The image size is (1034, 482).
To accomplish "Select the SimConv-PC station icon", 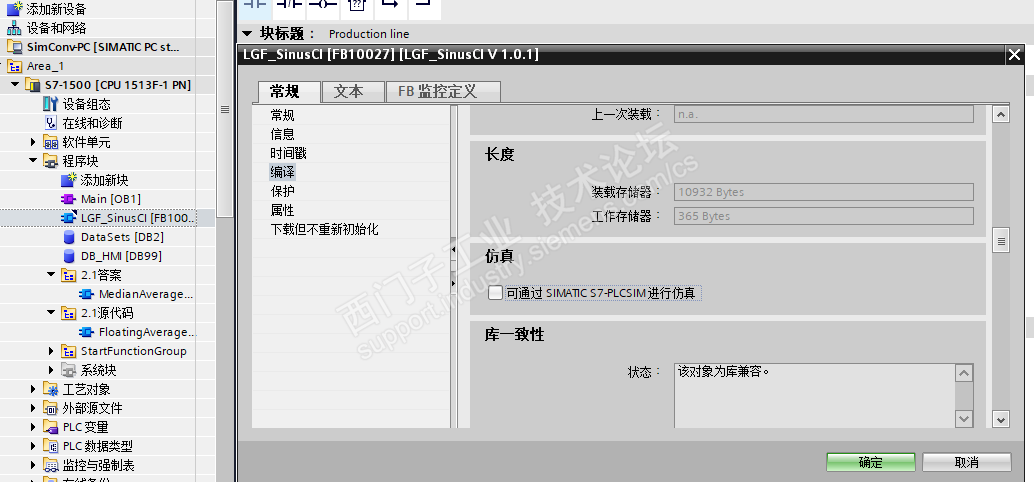I will [x=15, y=47].
